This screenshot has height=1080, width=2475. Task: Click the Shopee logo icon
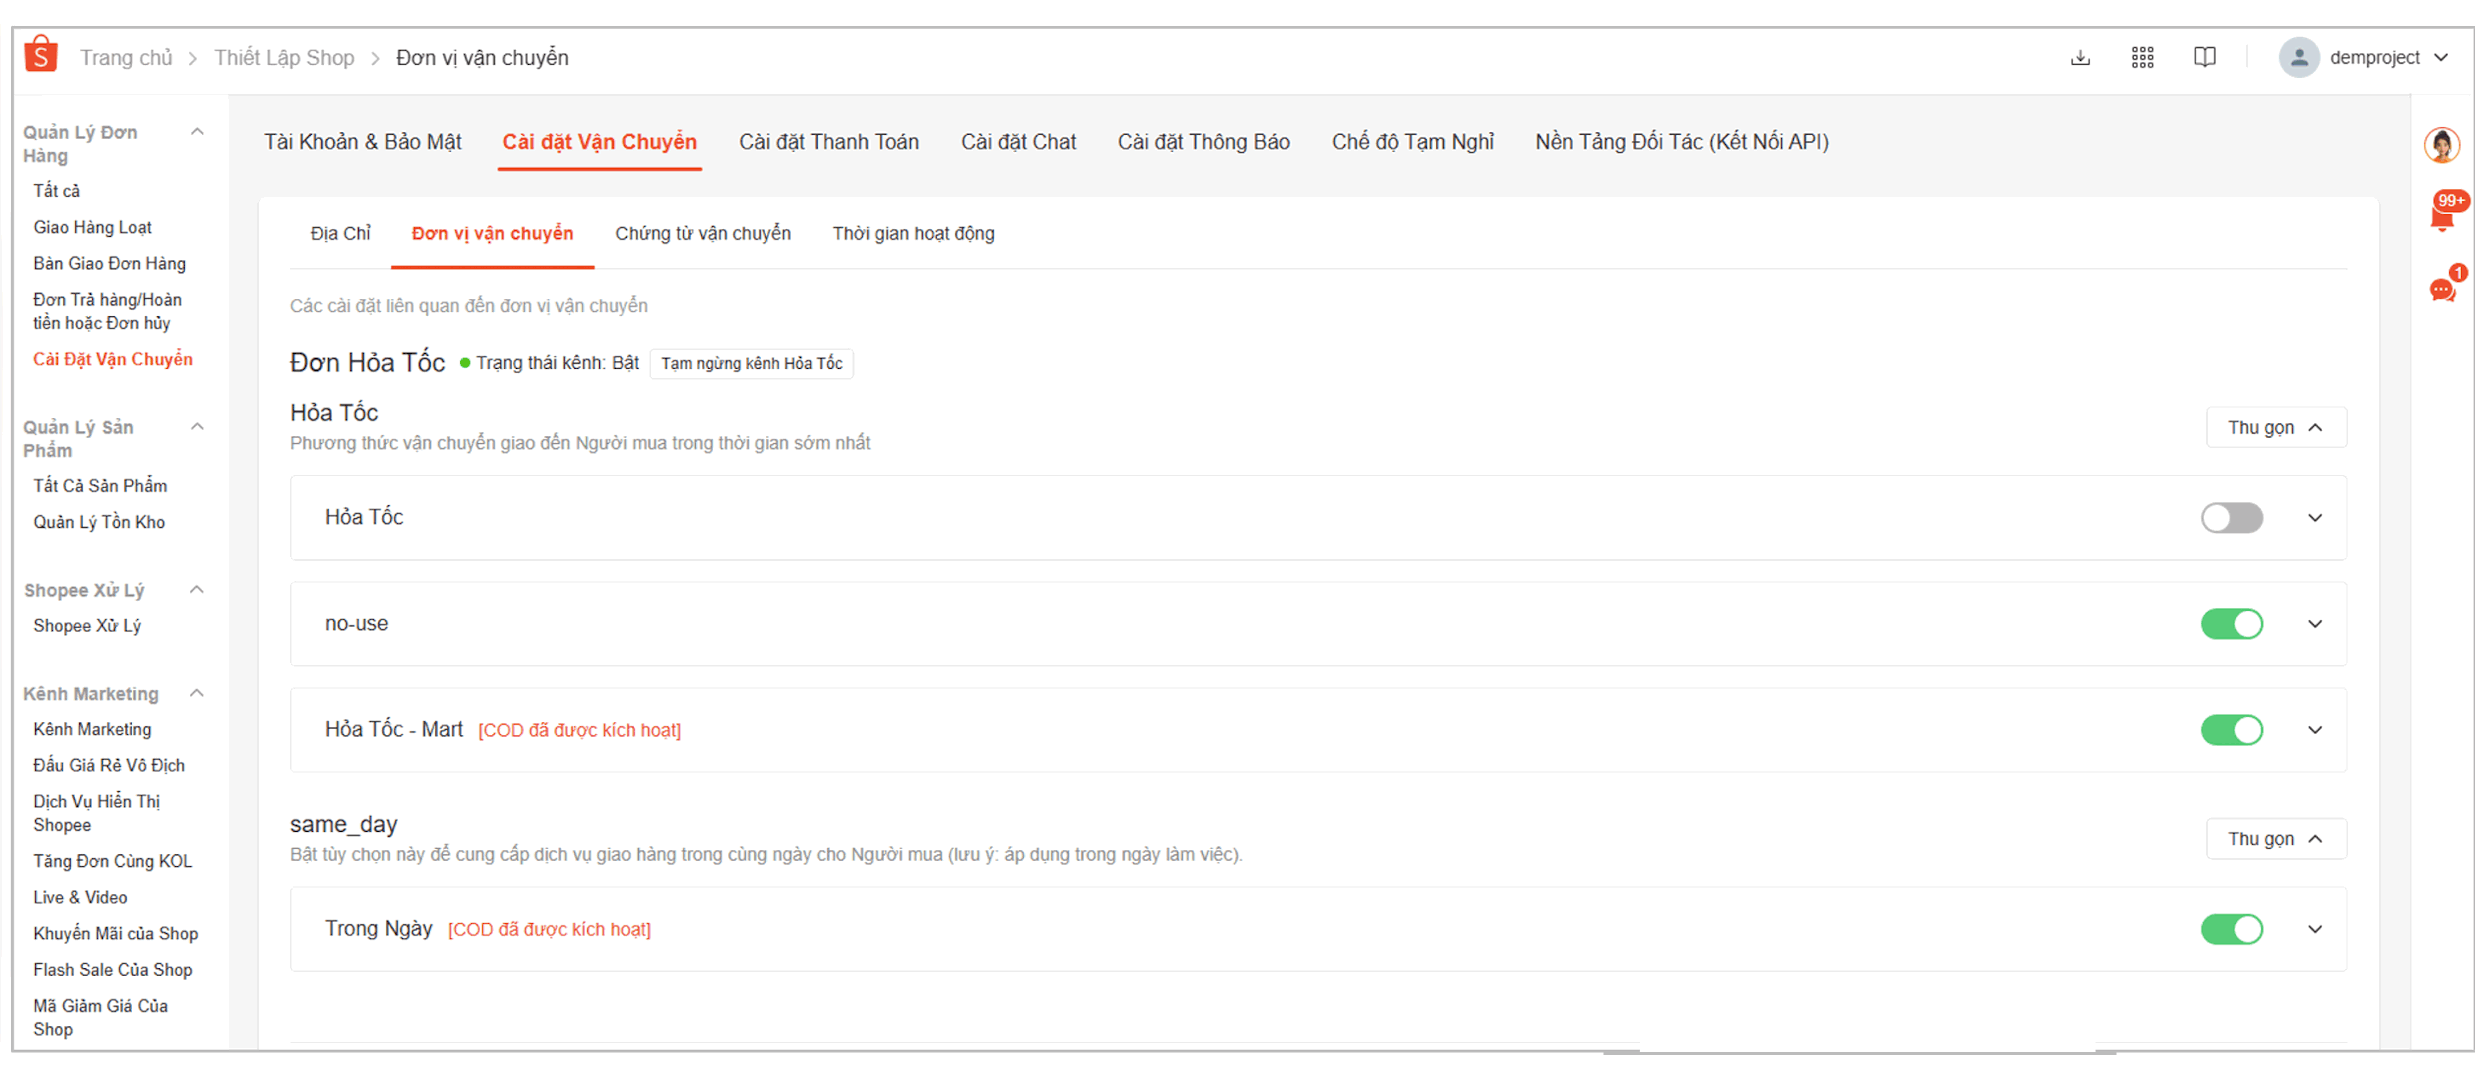pyautogui.click(x=41, y=55)
